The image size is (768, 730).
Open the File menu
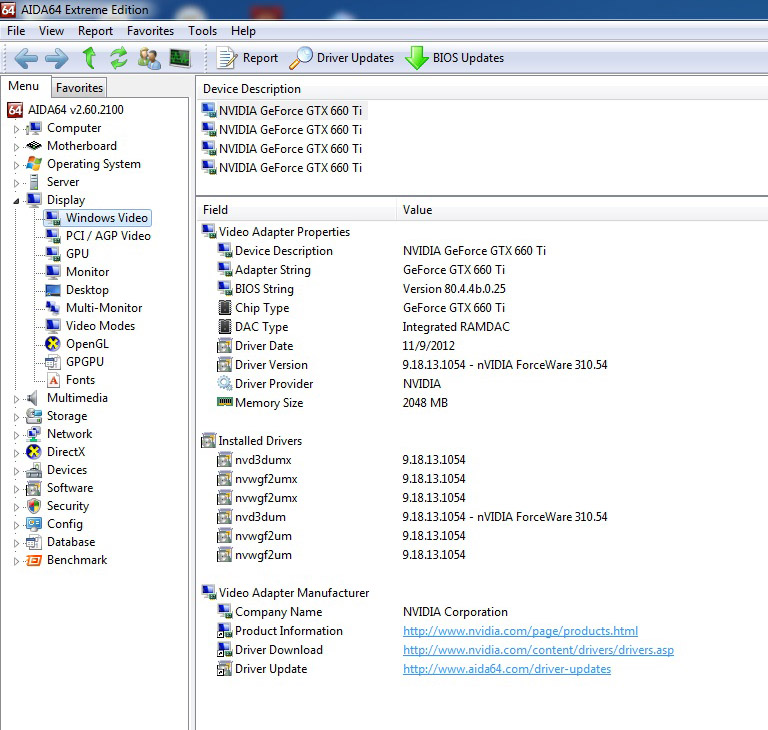tap(16, 31)
